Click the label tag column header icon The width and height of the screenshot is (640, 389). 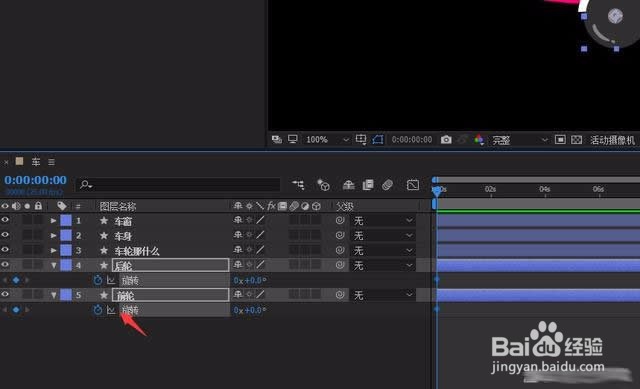click(62, 206)
